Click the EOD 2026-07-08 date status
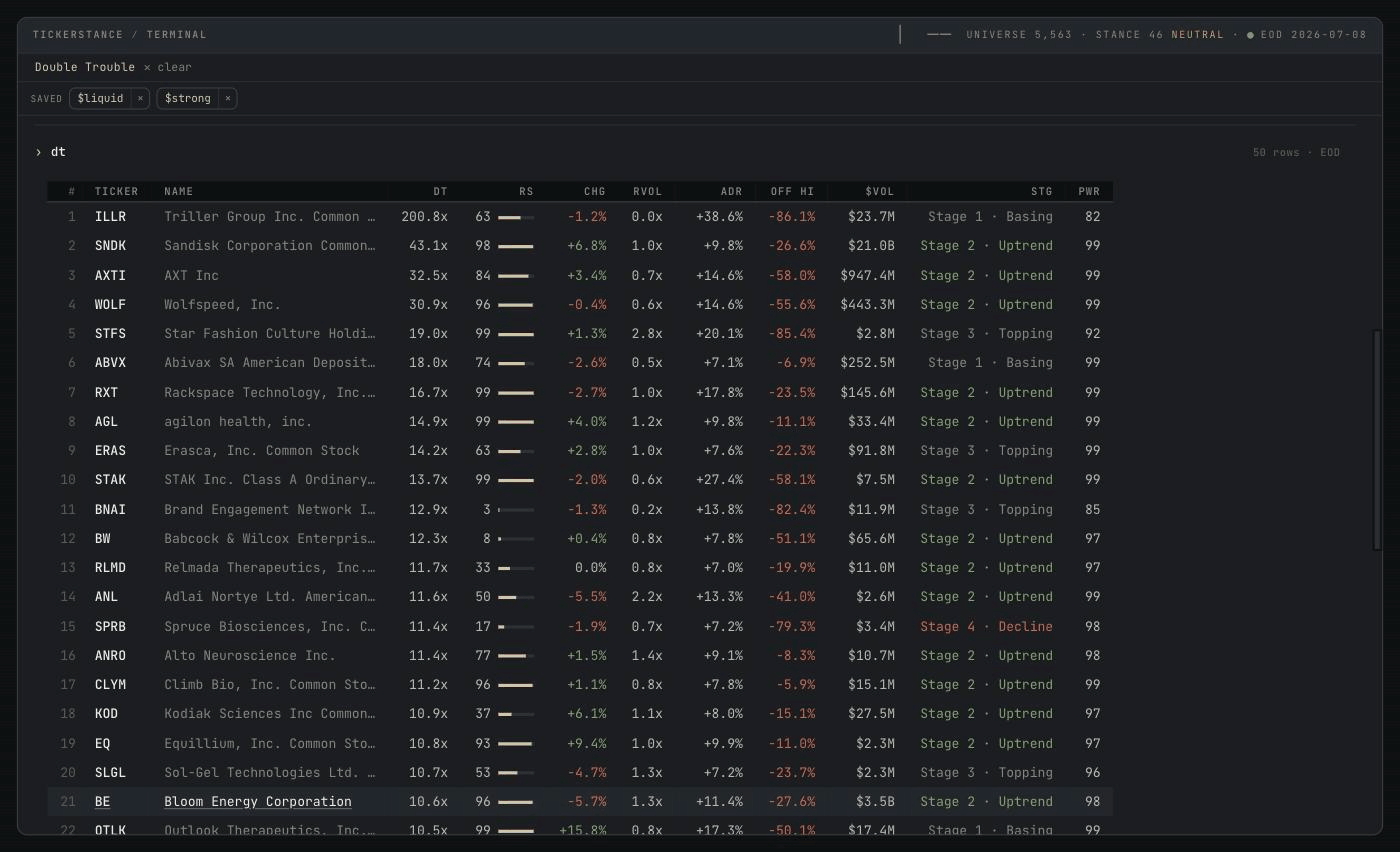The width and height of the screenshot is (1400, 852). [x=1313, y=34]
